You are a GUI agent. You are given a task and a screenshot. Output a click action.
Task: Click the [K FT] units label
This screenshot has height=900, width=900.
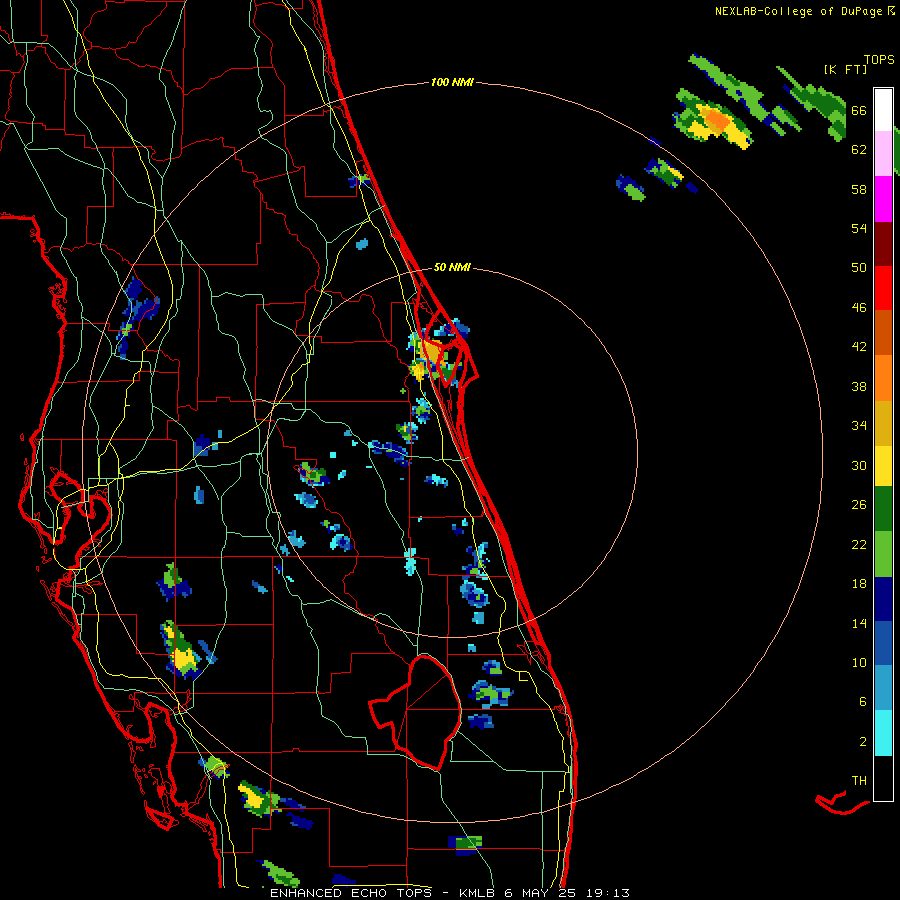coord(845,70)
